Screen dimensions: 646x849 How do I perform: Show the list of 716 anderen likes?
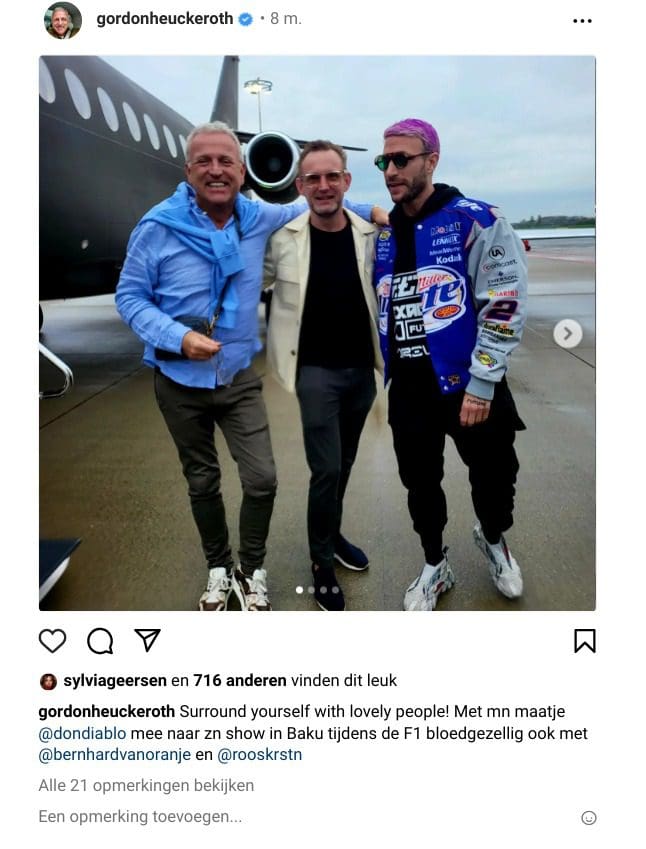[x=240, y=681]
